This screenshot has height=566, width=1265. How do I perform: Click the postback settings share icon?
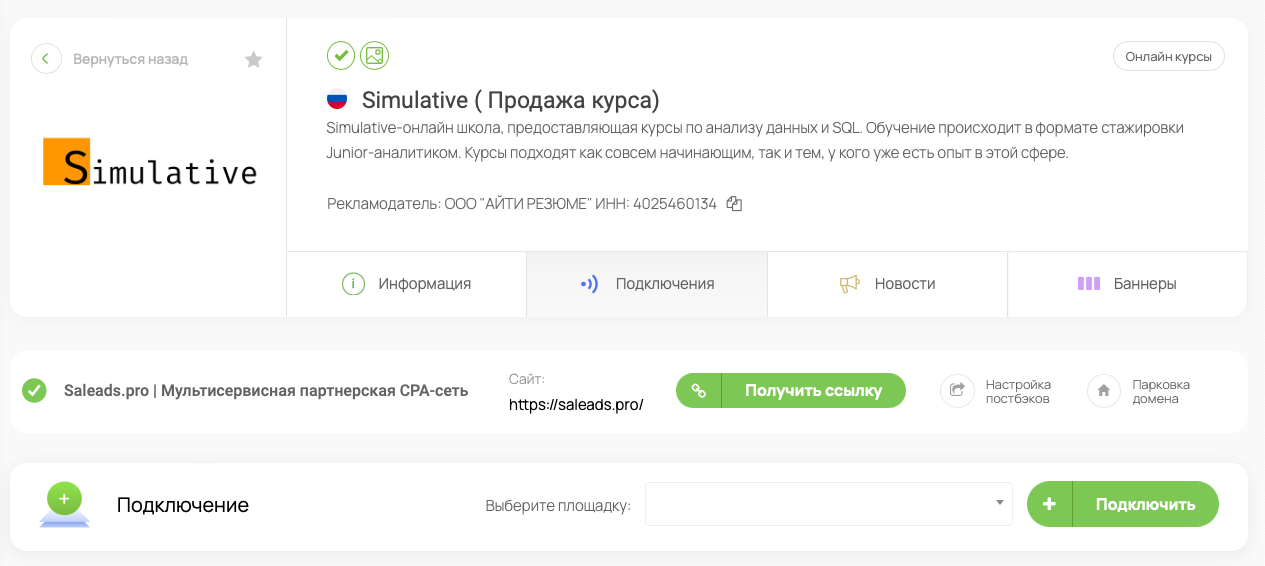point(957,391)
